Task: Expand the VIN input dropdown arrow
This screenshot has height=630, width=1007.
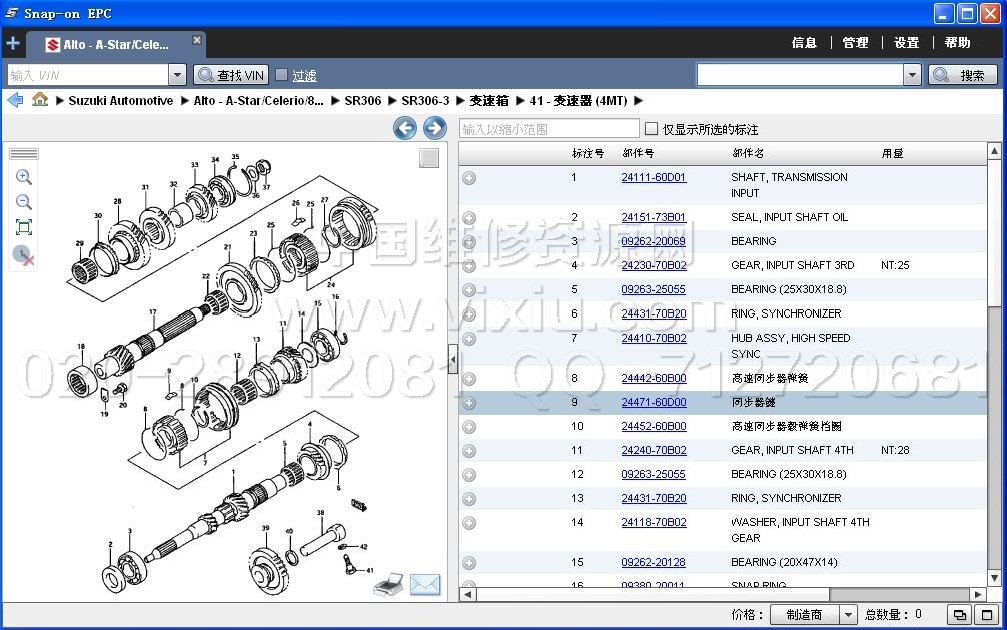Action: (177, 75)
